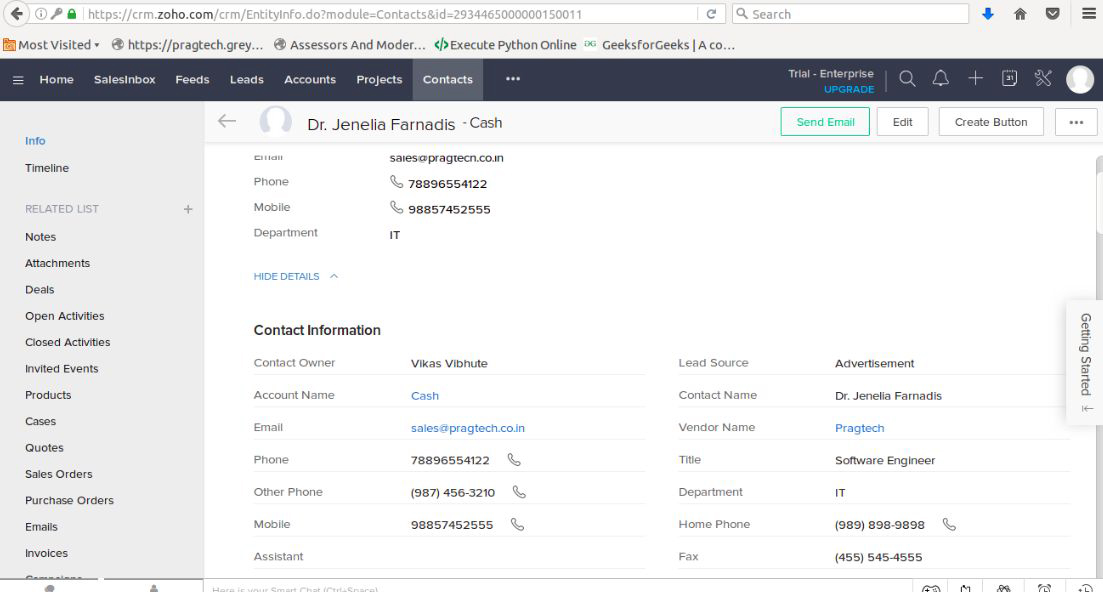Open the more actions ellipsis button

pyautogui.click(x=1076, y=122)
